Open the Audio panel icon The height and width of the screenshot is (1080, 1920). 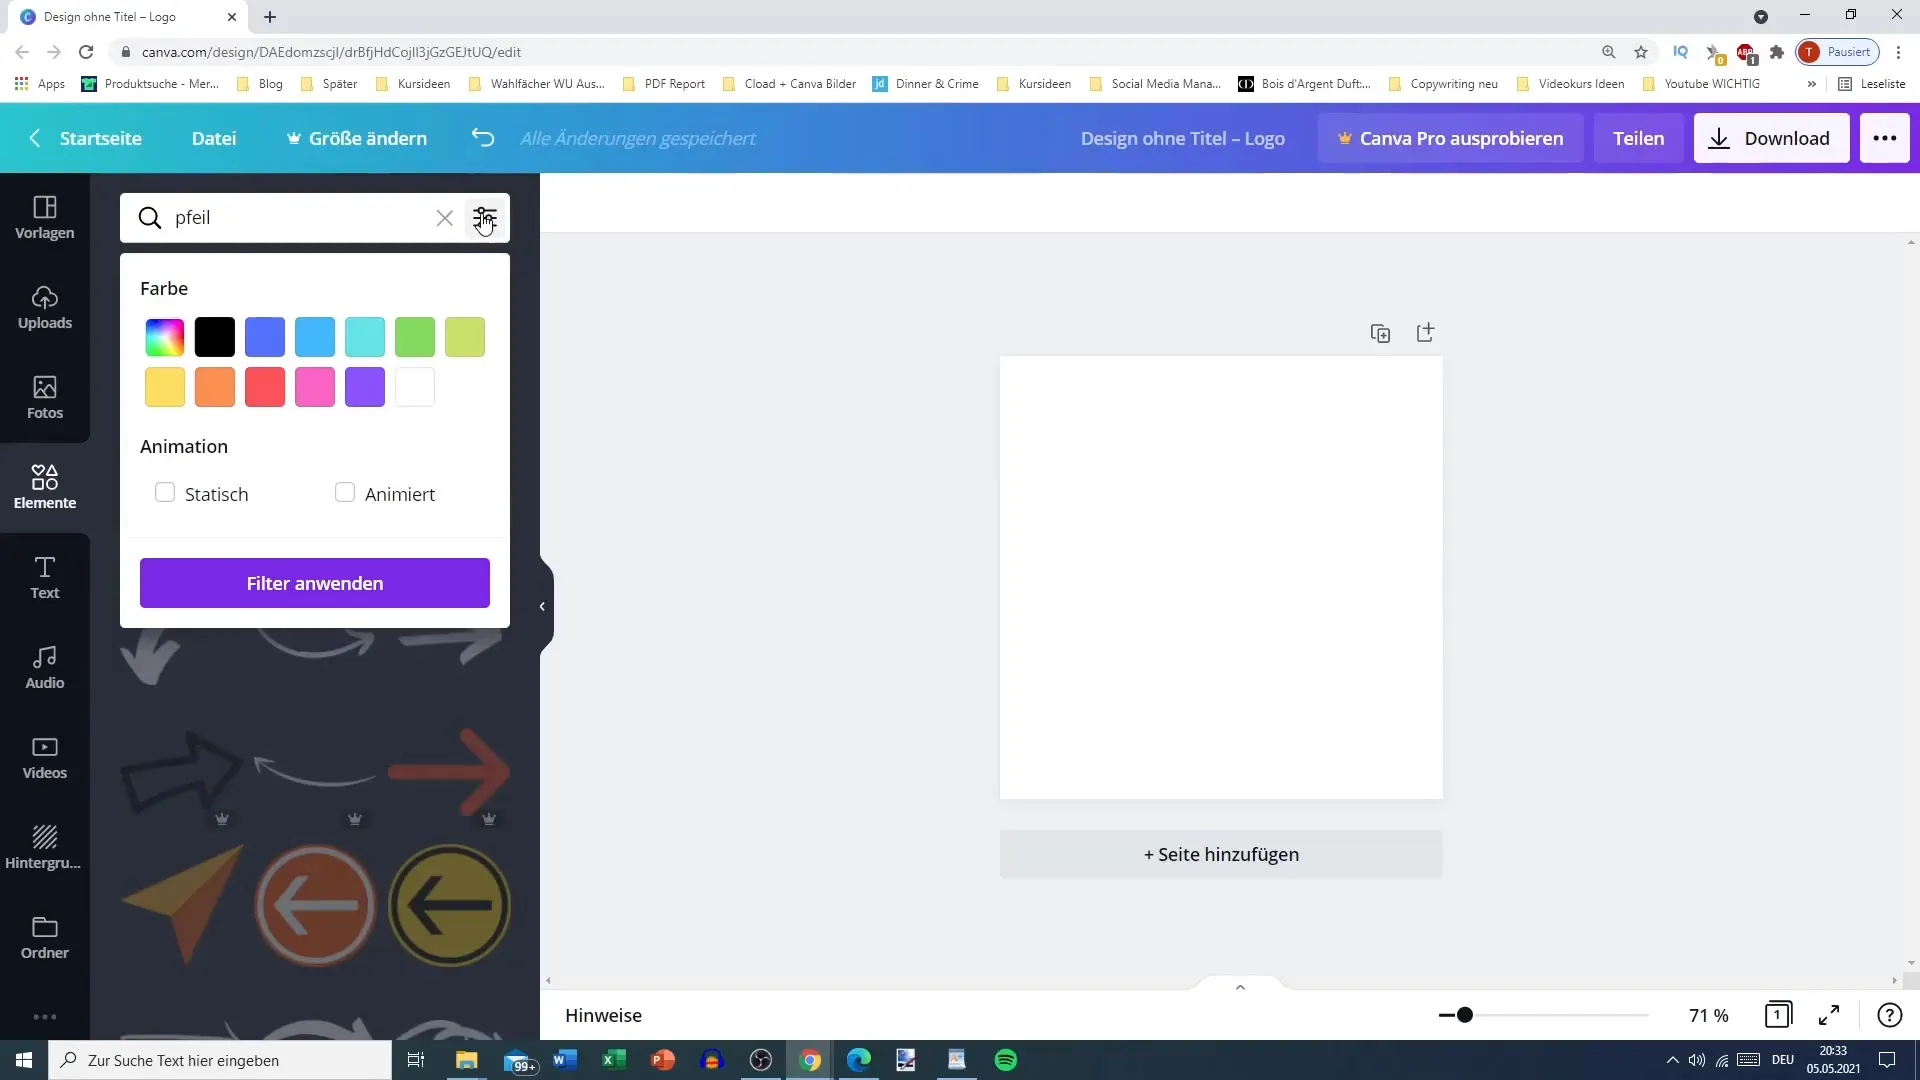(x=44, y=666)
